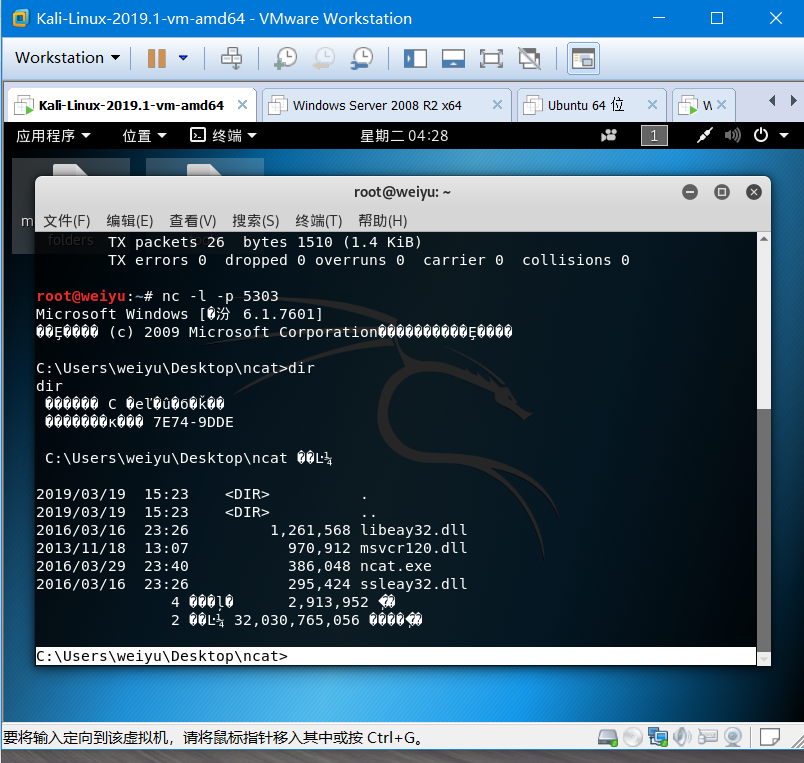The height and width of the screenshot is (763, 804).
Task: Revert VM to previous snapshot
Action: (324, 58)
